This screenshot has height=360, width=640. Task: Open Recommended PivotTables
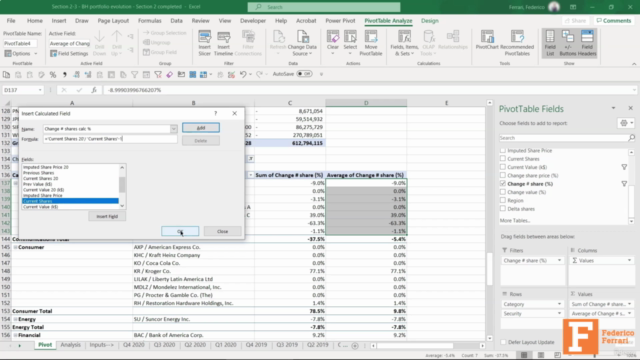pos(517,42)
